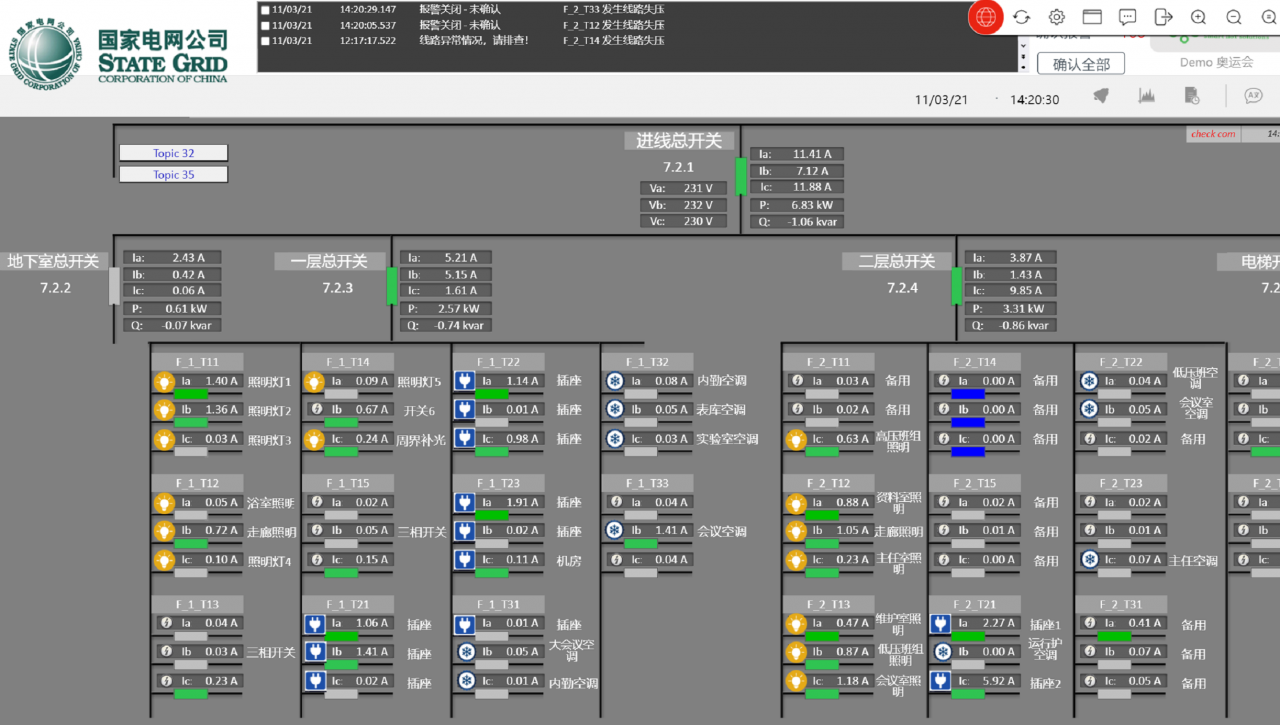Click the green 进线总开关 breaker indicator
The height and width of the screenshot is (725, 1280).
pyautogui.click(x=741, y=176)
